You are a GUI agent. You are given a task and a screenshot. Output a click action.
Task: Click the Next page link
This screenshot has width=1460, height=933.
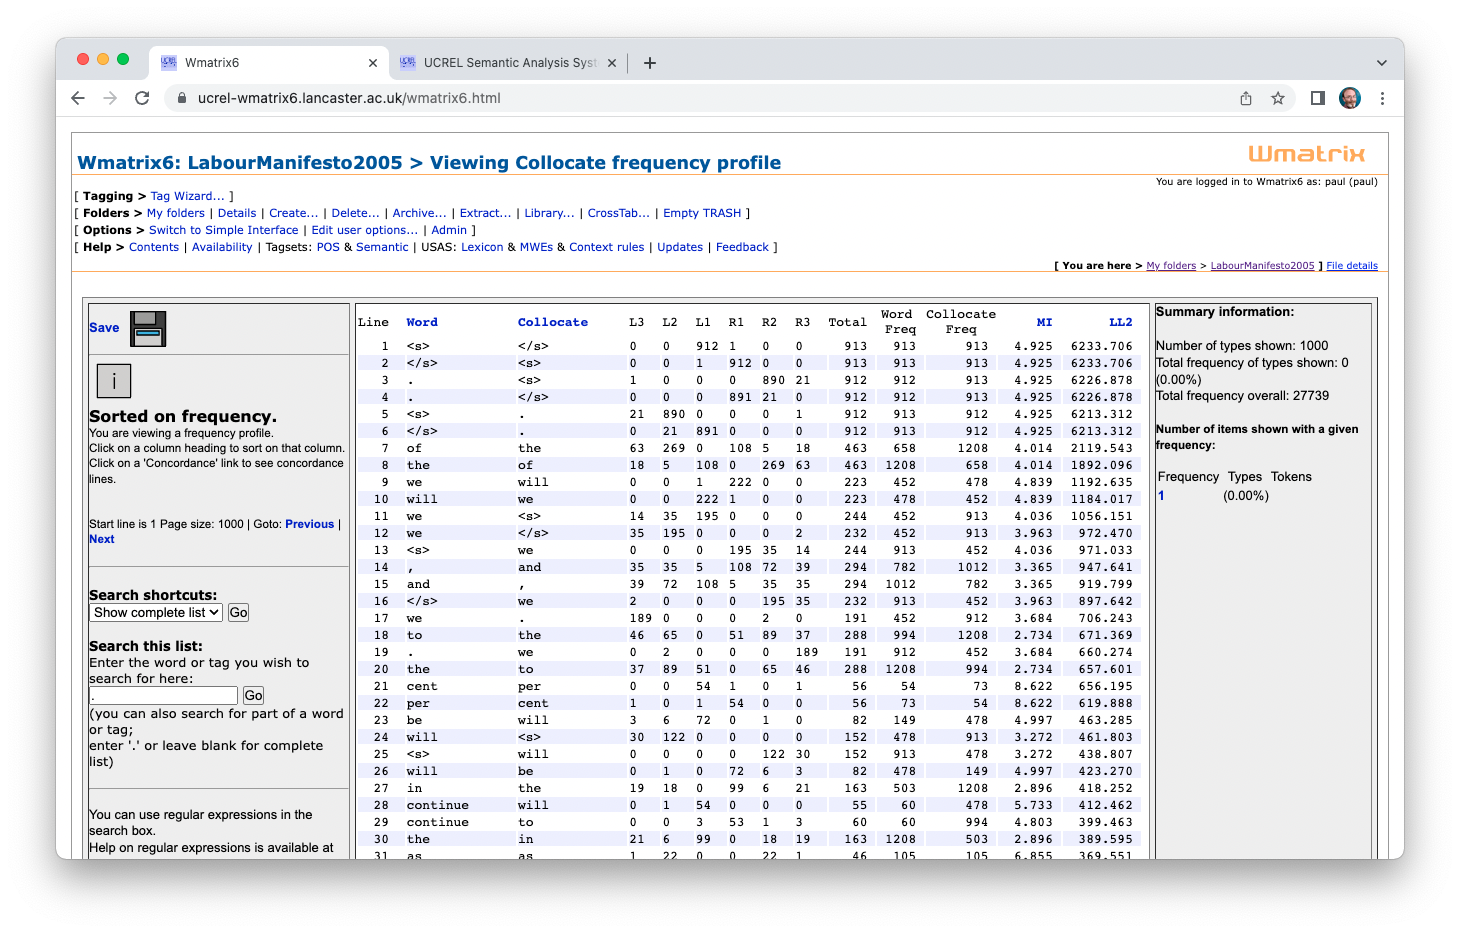tap(102, 539)
